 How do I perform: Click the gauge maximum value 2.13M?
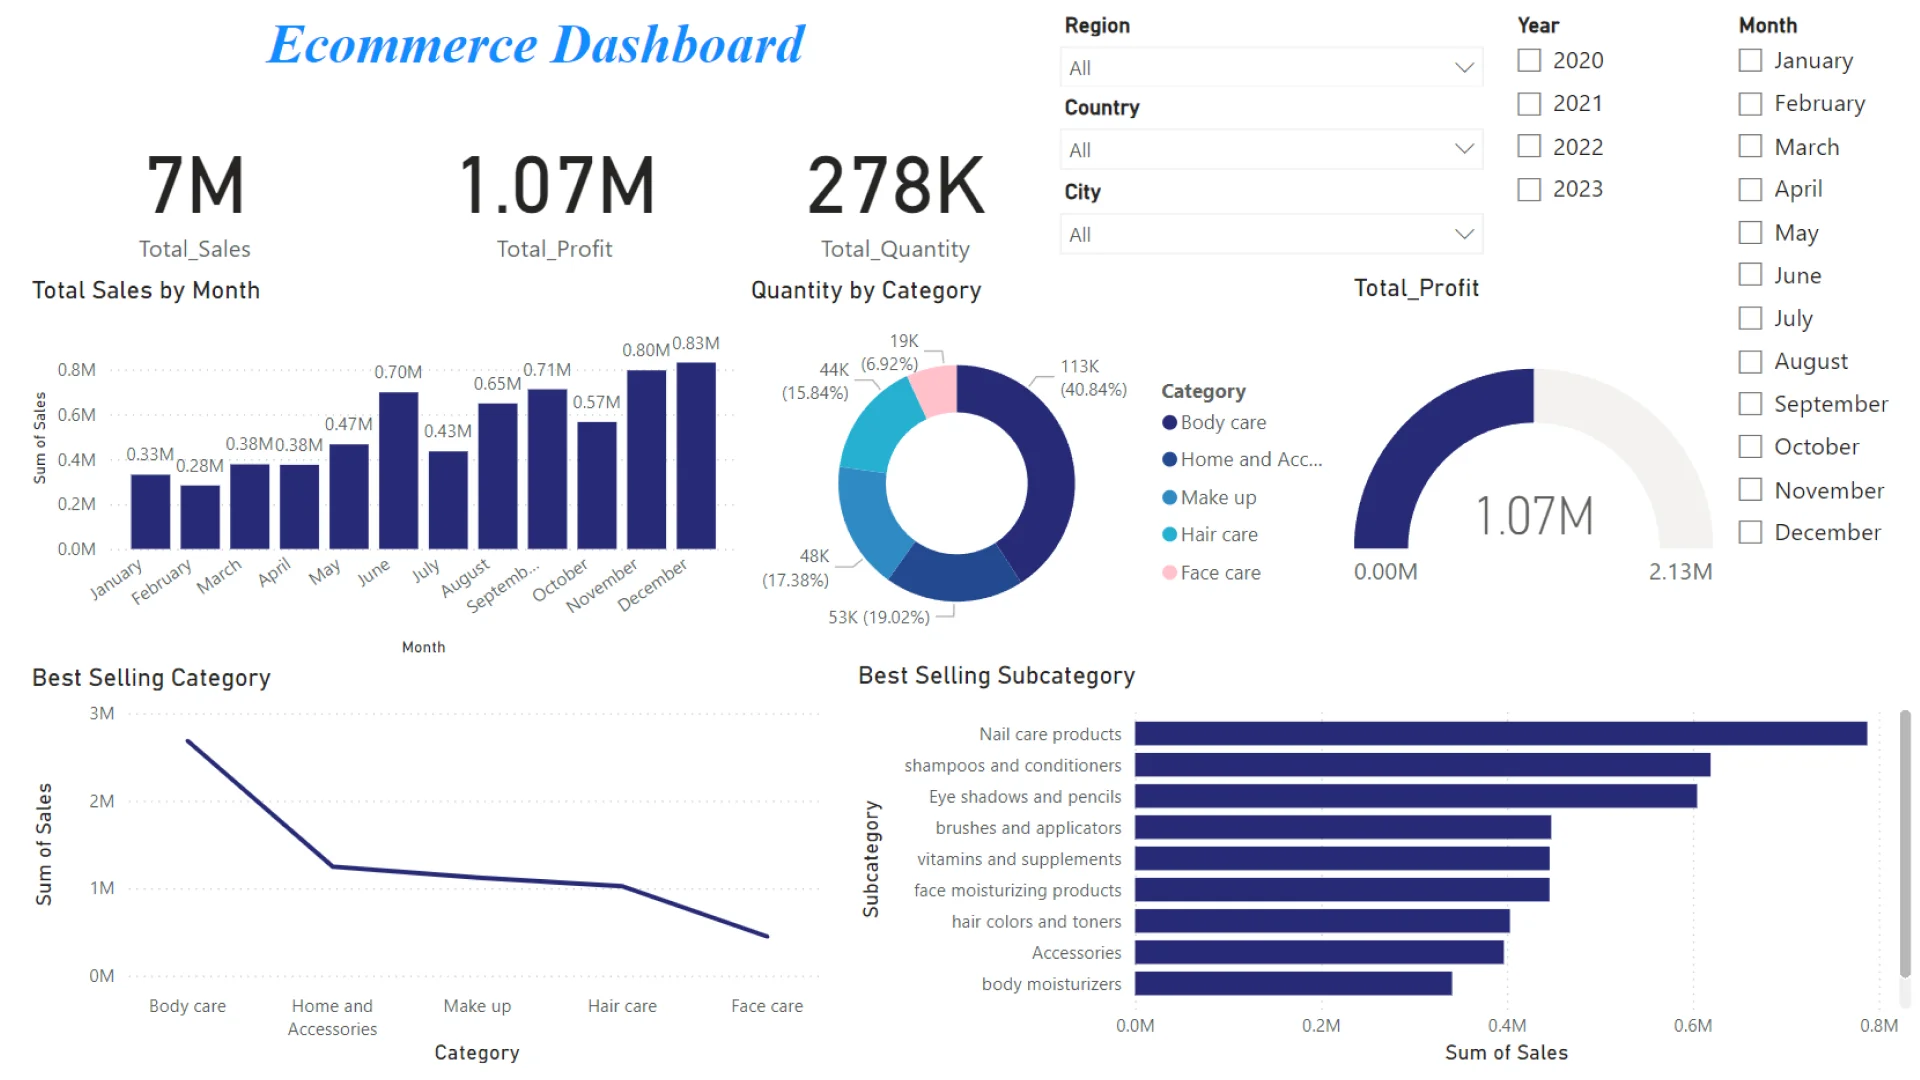(x=1680, y=572)
